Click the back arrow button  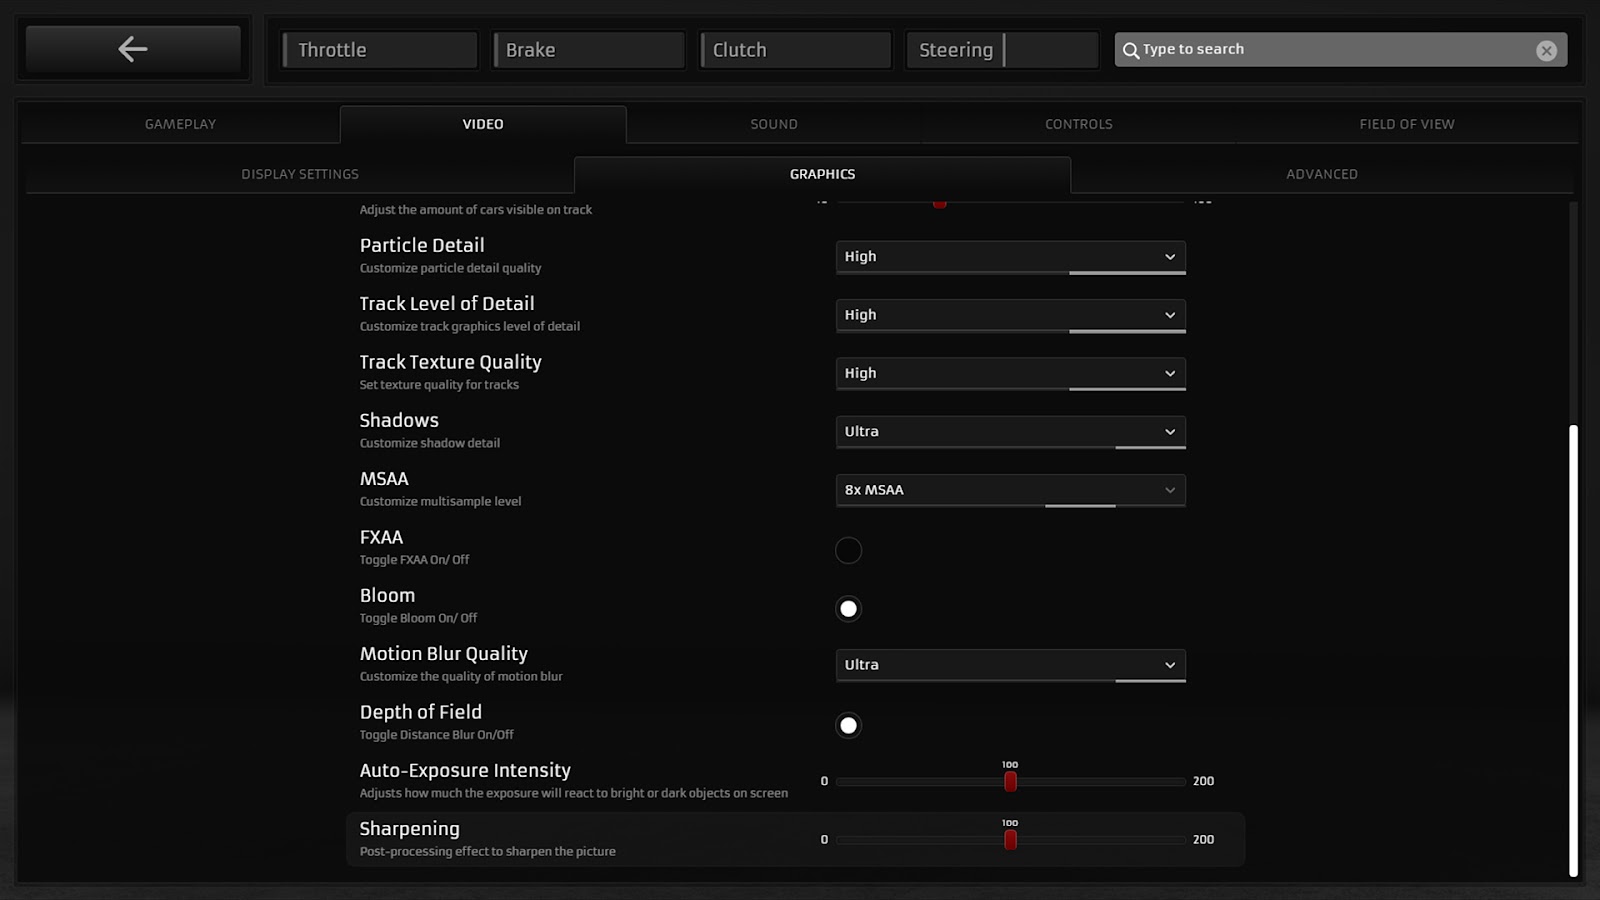click(133, 49)
